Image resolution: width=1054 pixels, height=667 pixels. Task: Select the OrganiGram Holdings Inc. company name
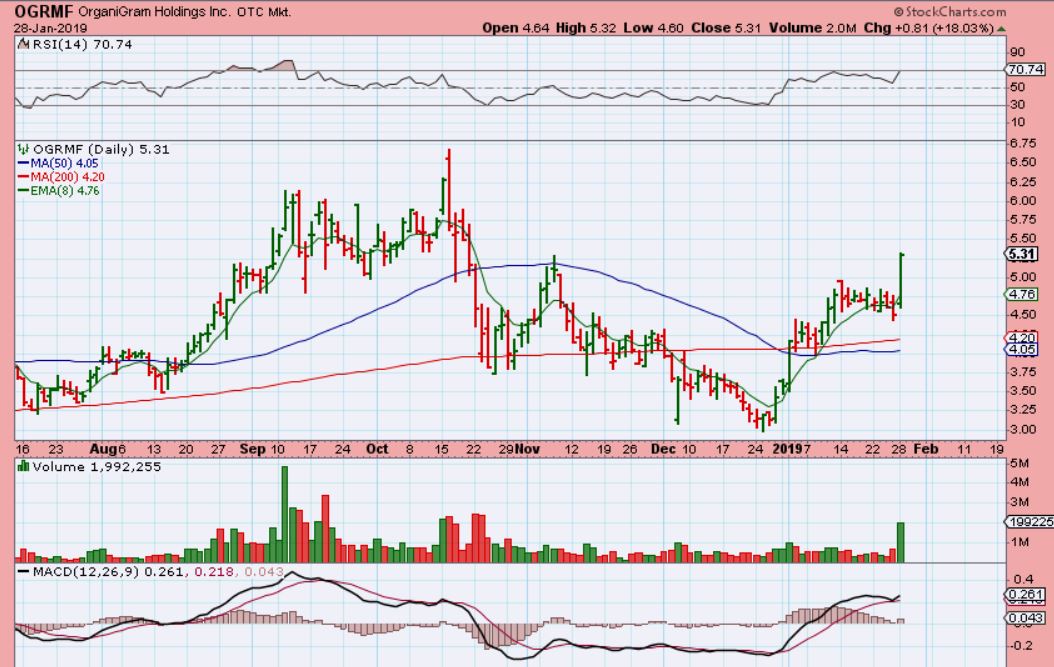point(154,12)
